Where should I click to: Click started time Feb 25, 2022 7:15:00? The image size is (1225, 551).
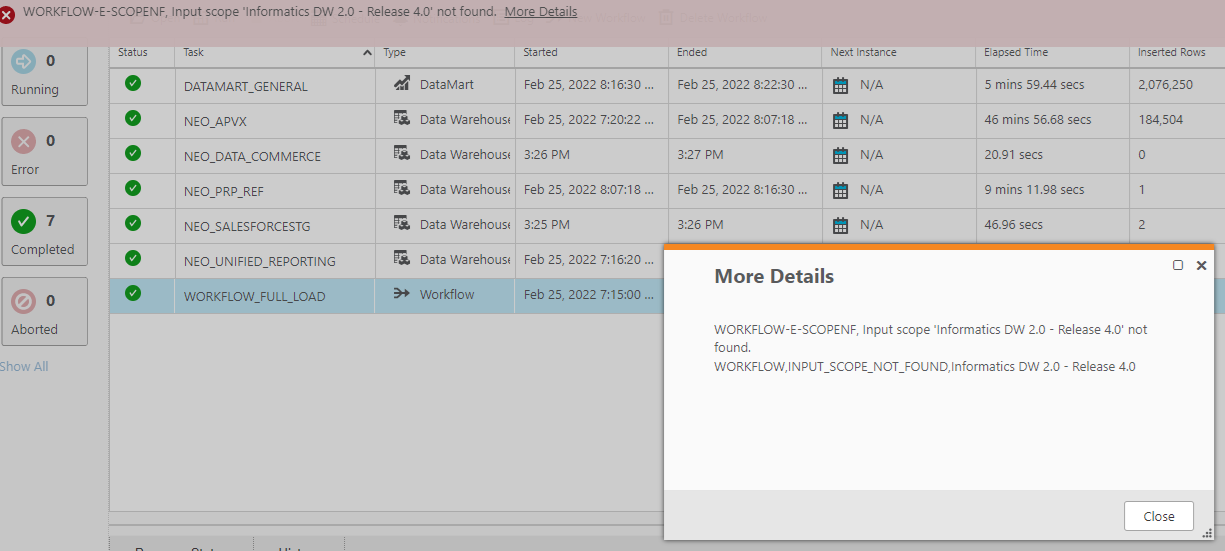(x=589, y=295)
